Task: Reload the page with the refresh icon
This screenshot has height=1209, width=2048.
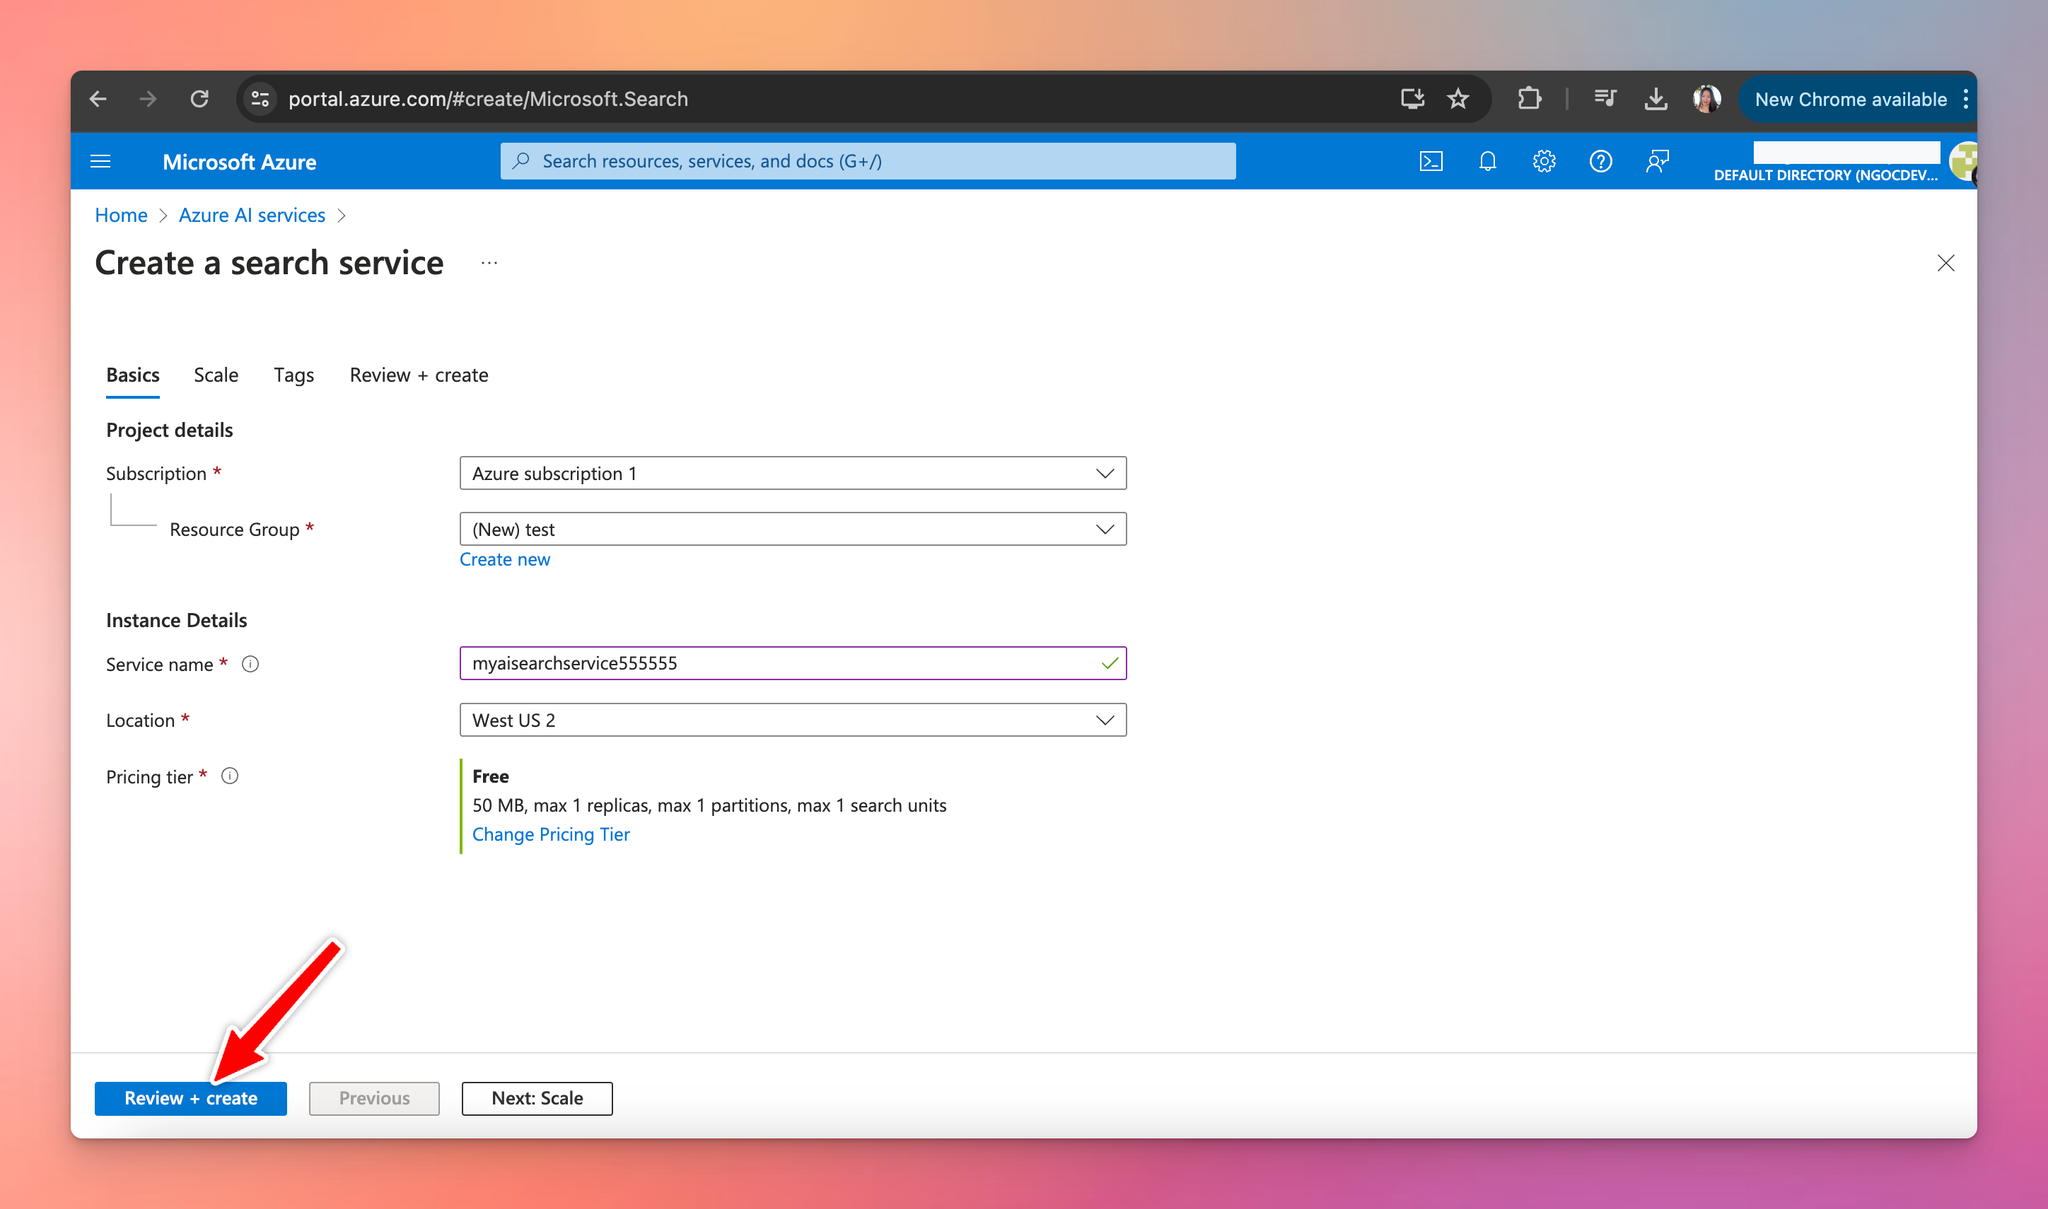Action: pyautogui.click(x=200, y=99)
